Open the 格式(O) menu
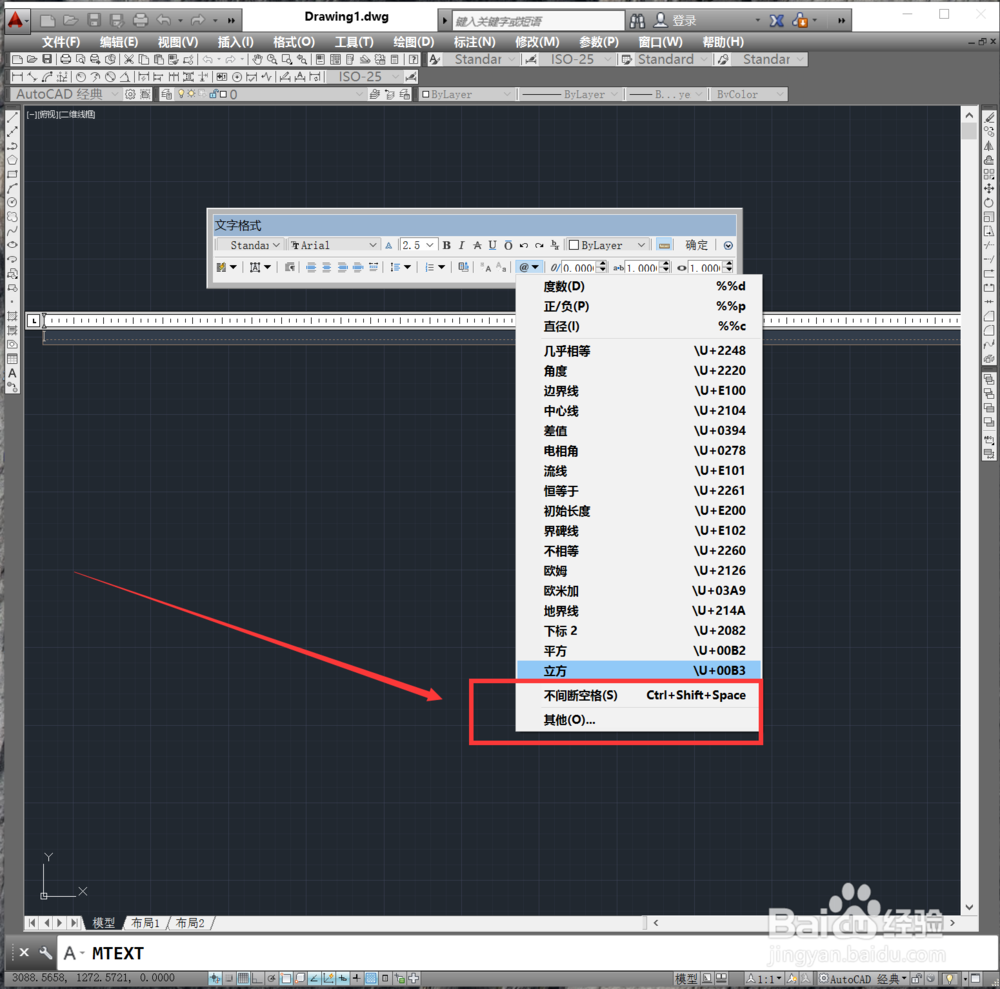Screen dimensions: 1000x989 point(294,42)
